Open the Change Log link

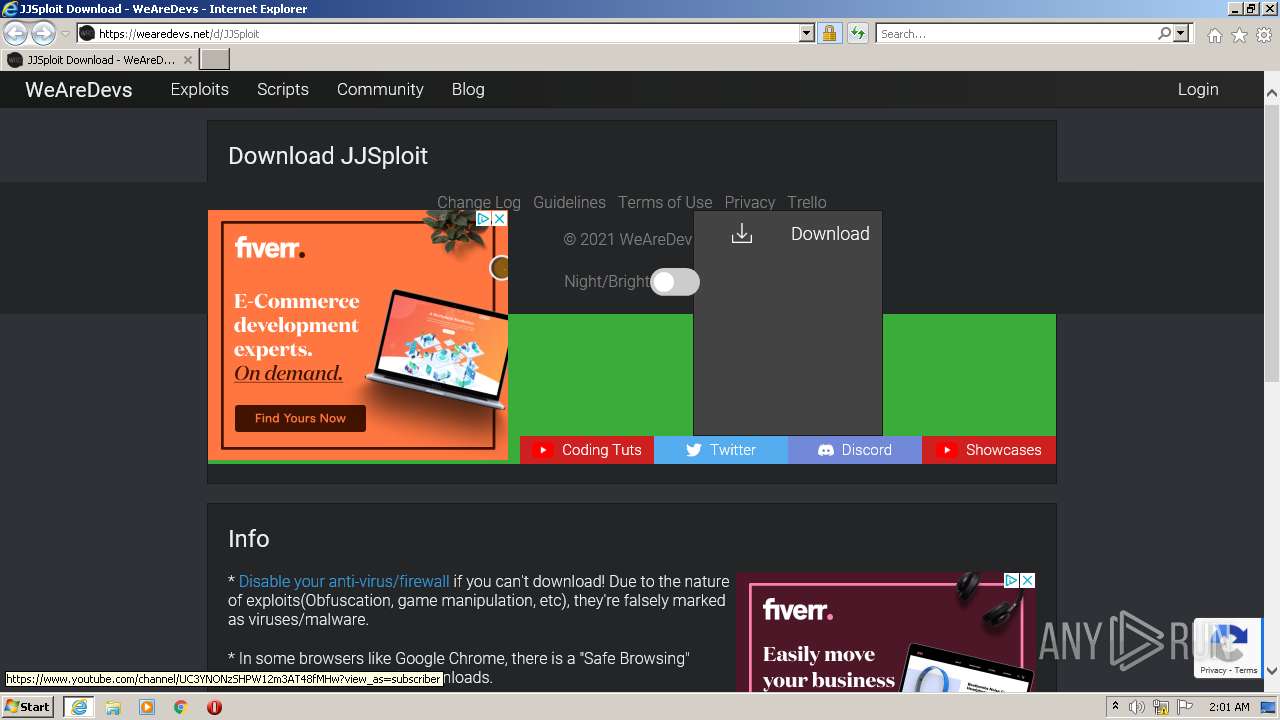coord(479,202)
